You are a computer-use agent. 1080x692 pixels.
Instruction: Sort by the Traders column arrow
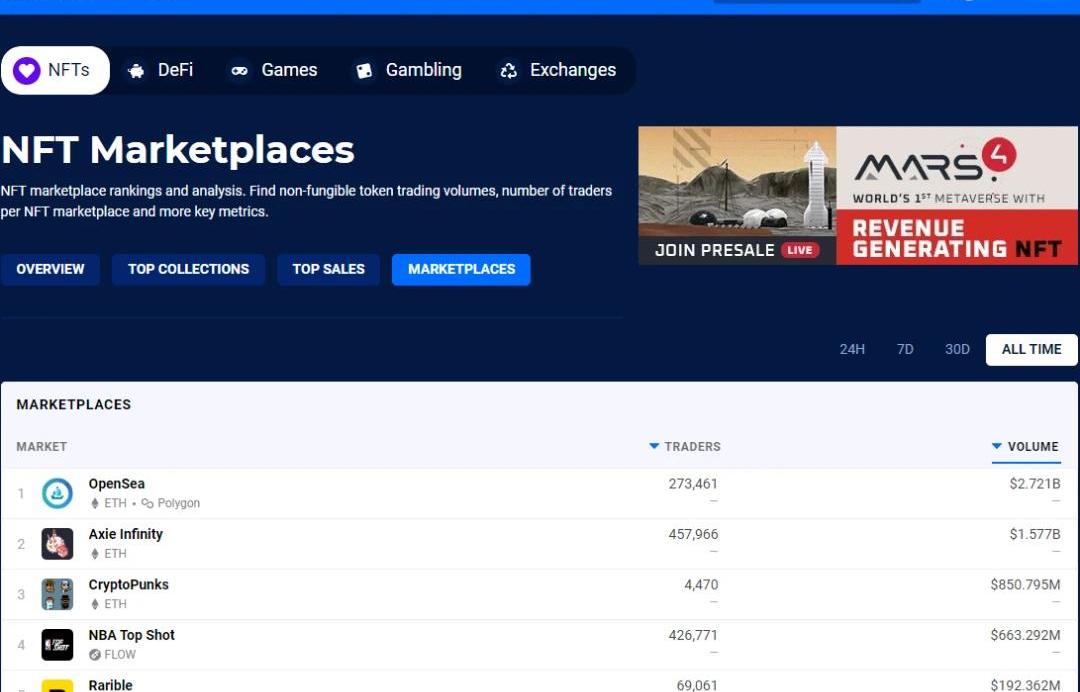(x=654, y=446)
